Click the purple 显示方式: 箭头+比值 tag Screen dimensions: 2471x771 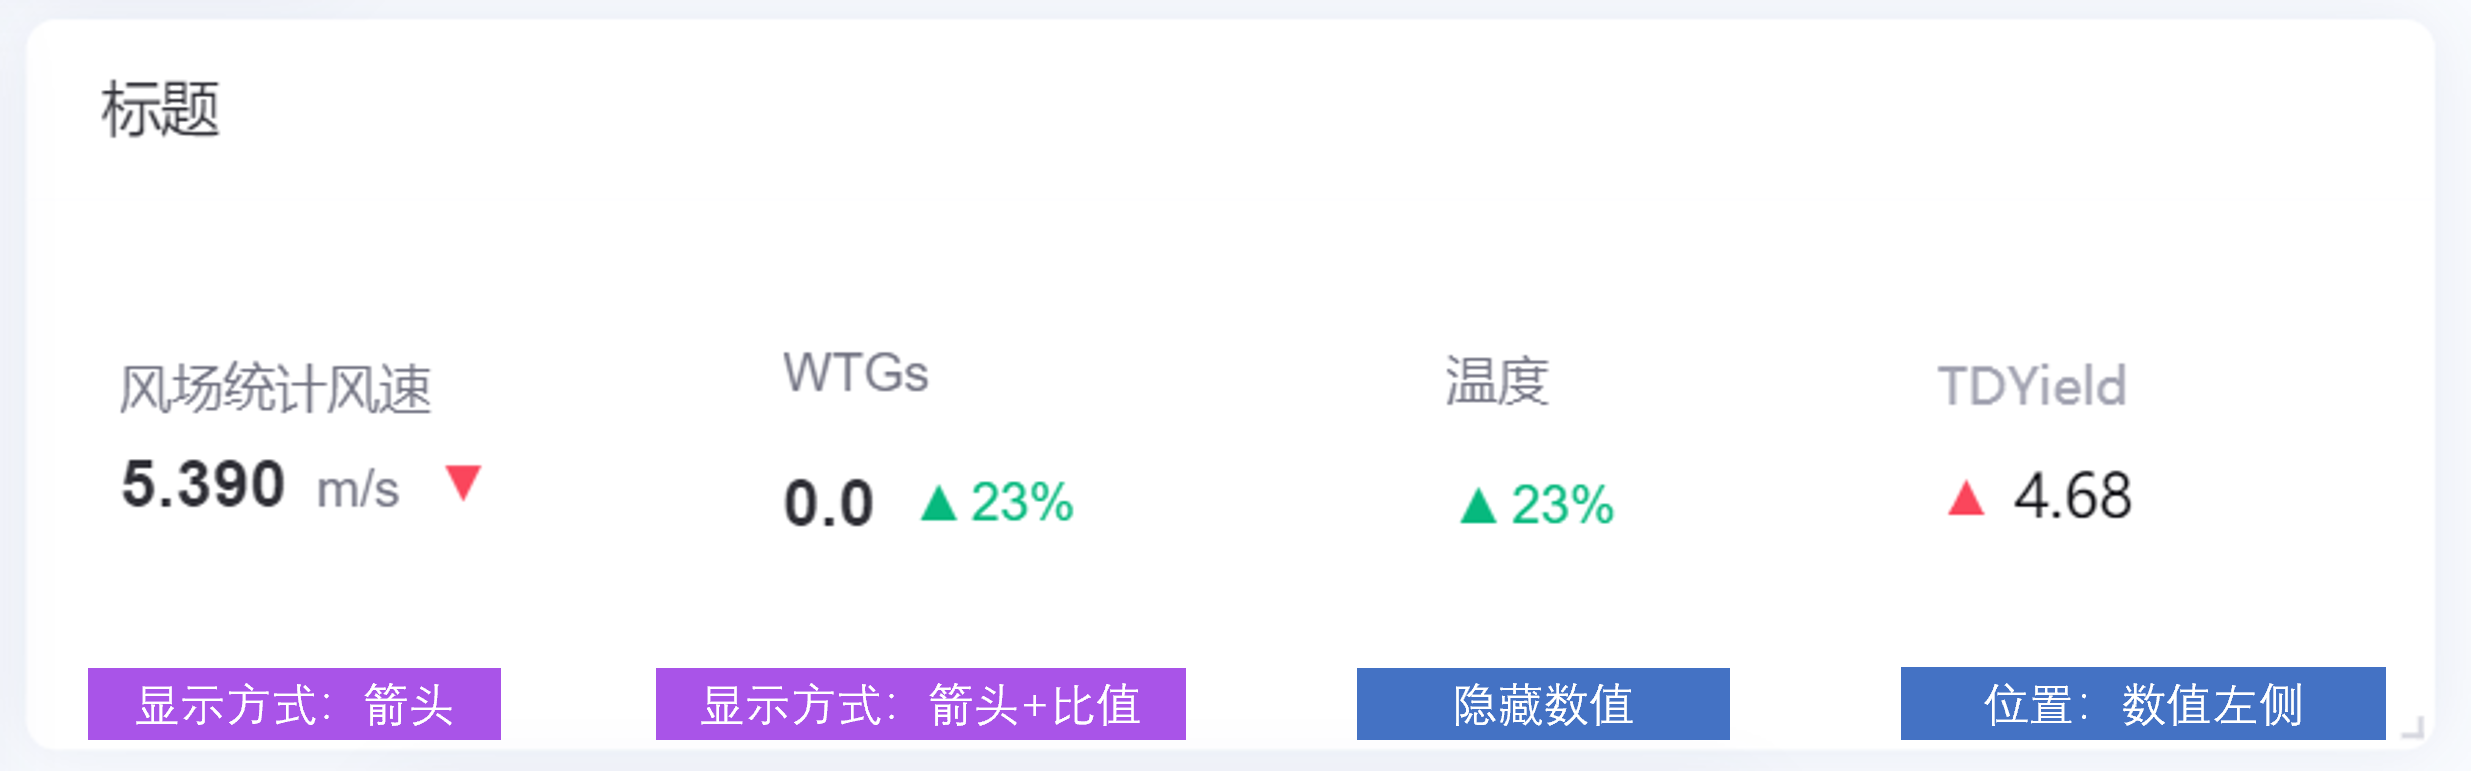coord(920,704)
